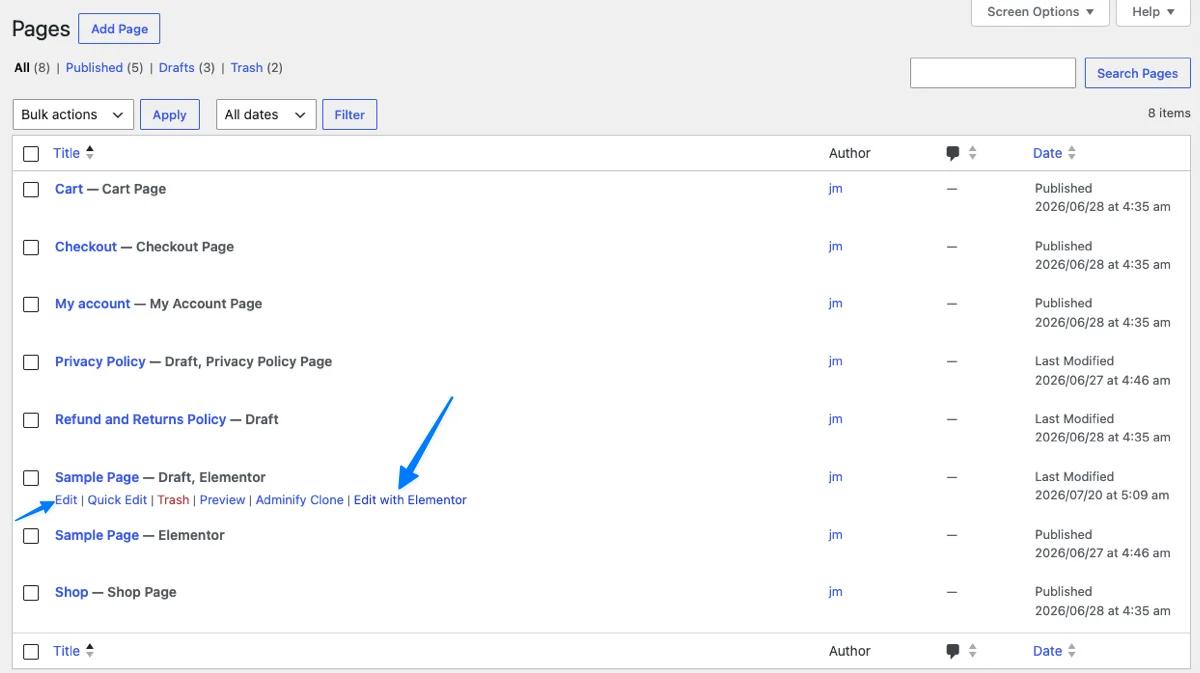Open published Sample Page Elementor title

[97, 536]
